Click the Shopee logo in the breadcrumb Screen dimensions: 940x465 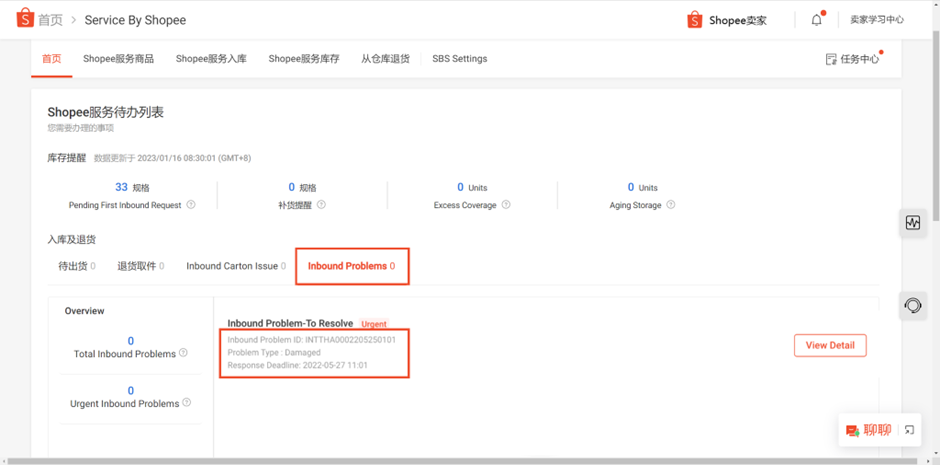pos(25,19)
